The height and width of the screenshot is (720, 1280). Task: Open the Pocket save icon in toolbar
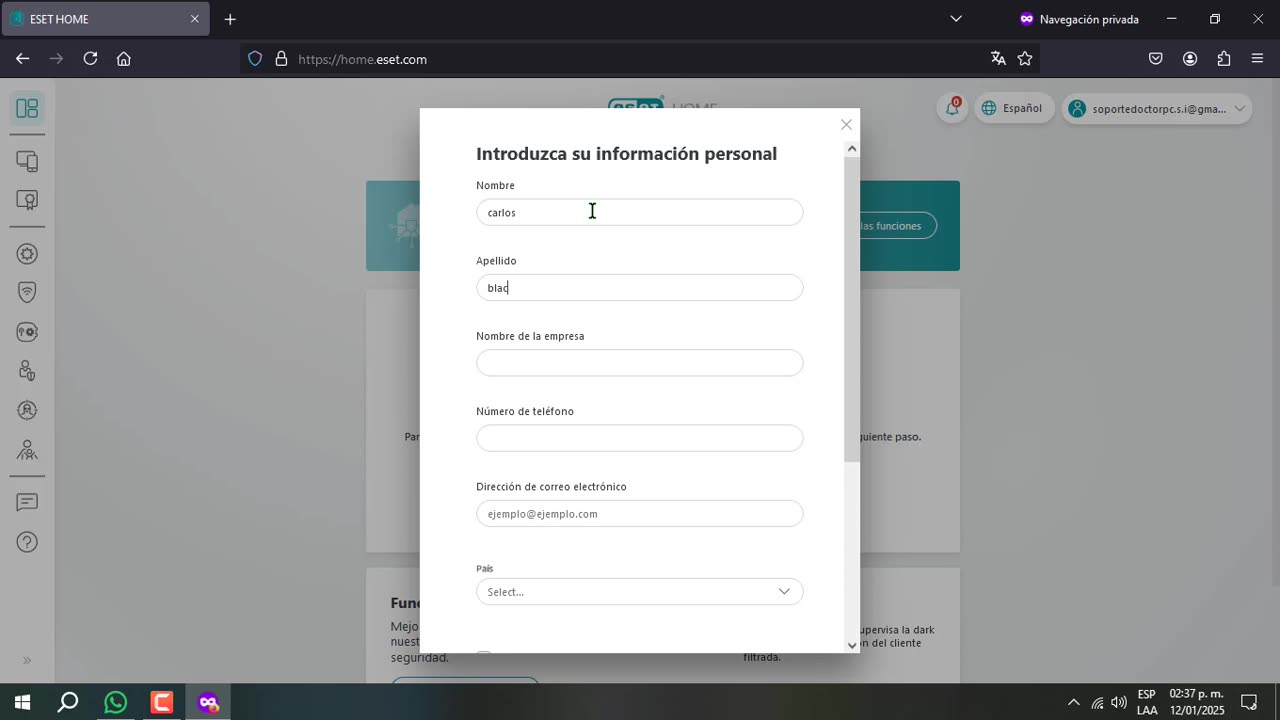[1156, 59]
